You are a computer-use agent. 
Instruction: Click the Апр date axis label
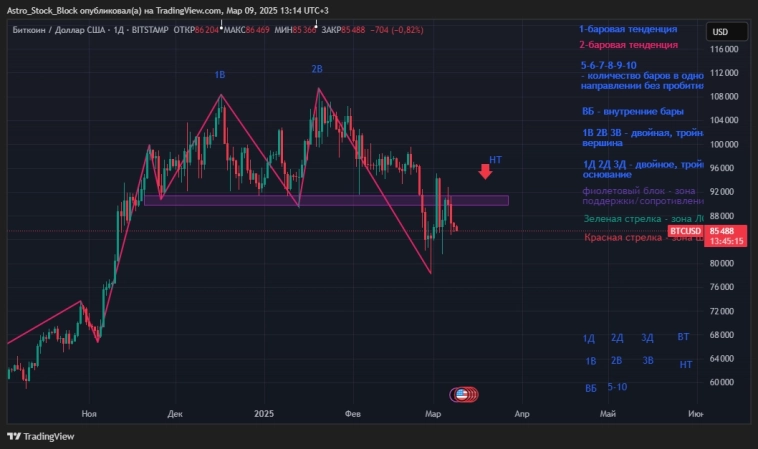pyautogui.click(x=522, y=414)
